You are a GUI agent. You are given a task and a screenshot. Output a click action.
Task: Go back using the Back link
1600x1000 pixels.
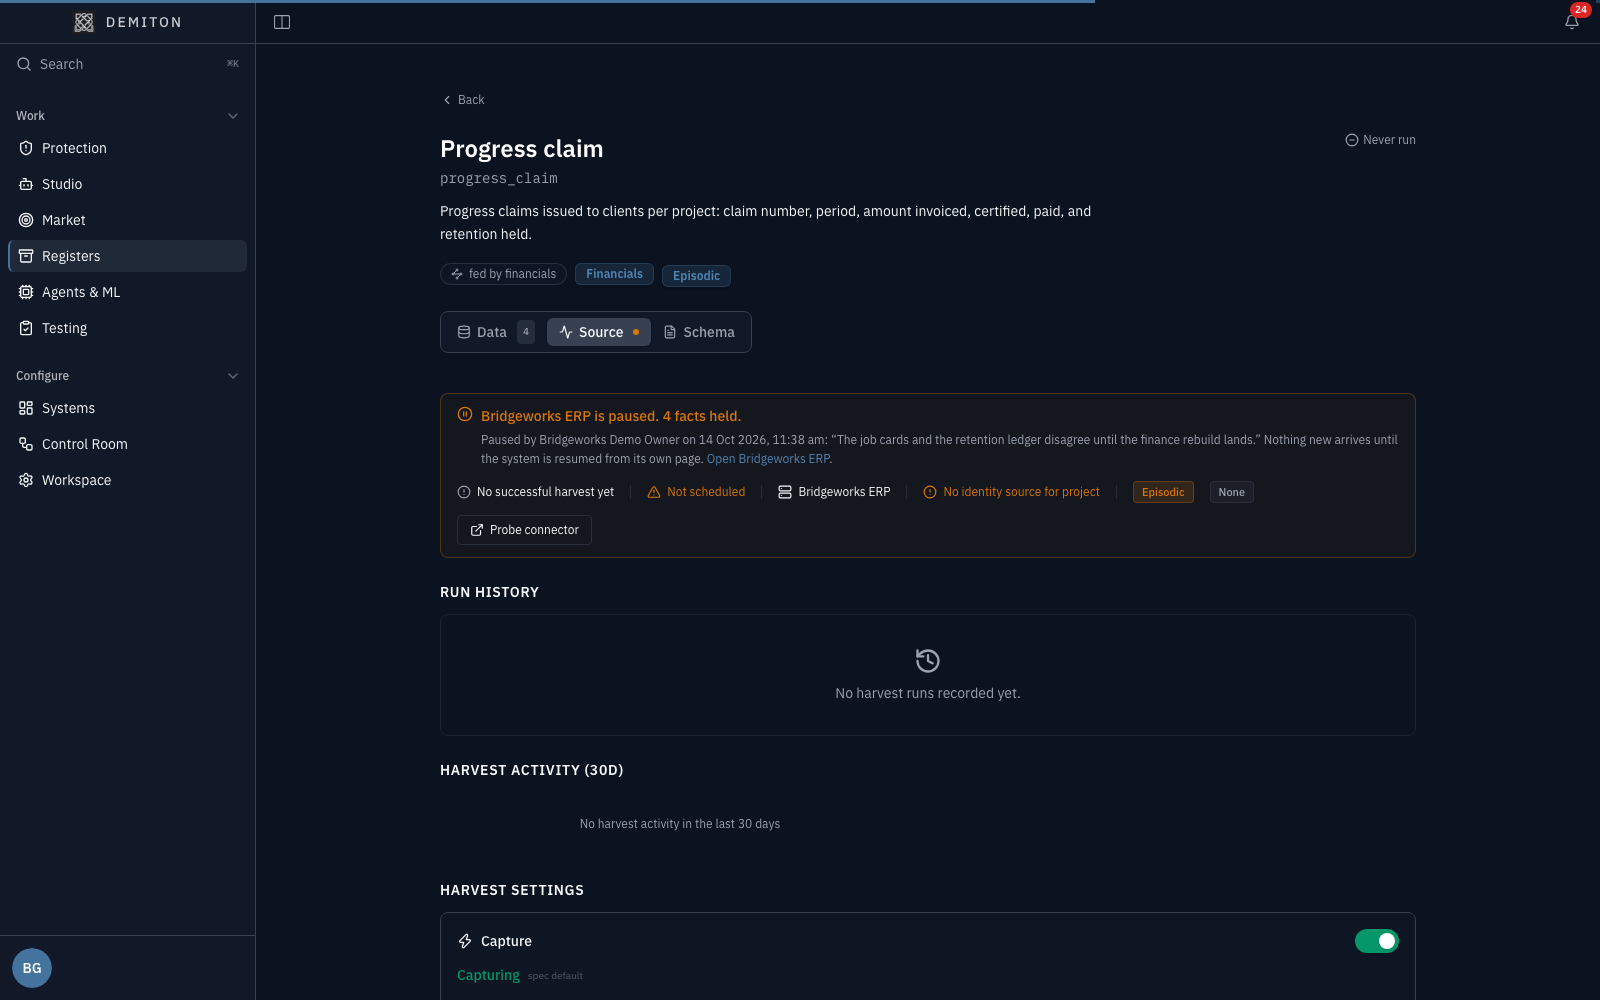[463, 100]
